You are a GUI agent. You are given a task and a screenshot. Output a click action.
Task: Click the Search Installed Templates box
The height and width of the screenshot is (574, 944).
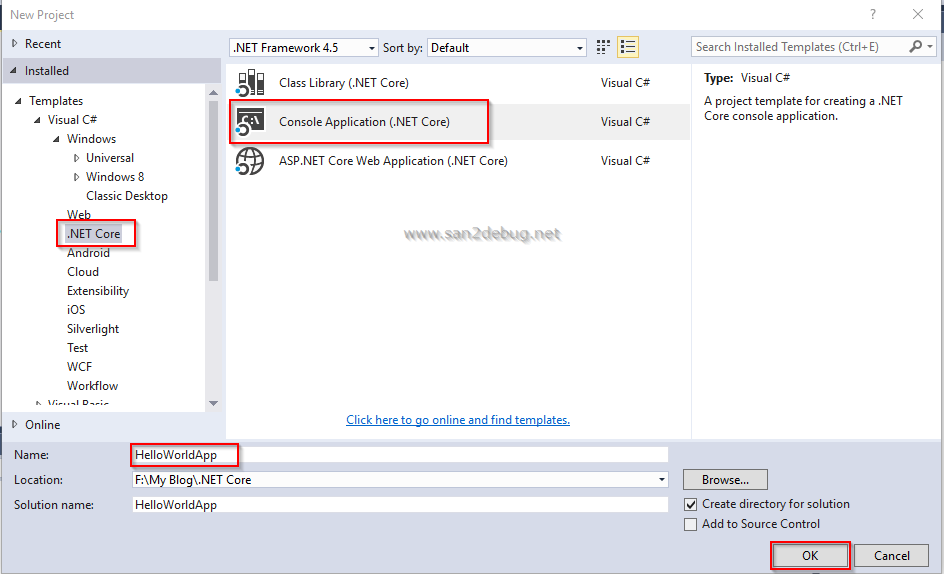[800, 46]
